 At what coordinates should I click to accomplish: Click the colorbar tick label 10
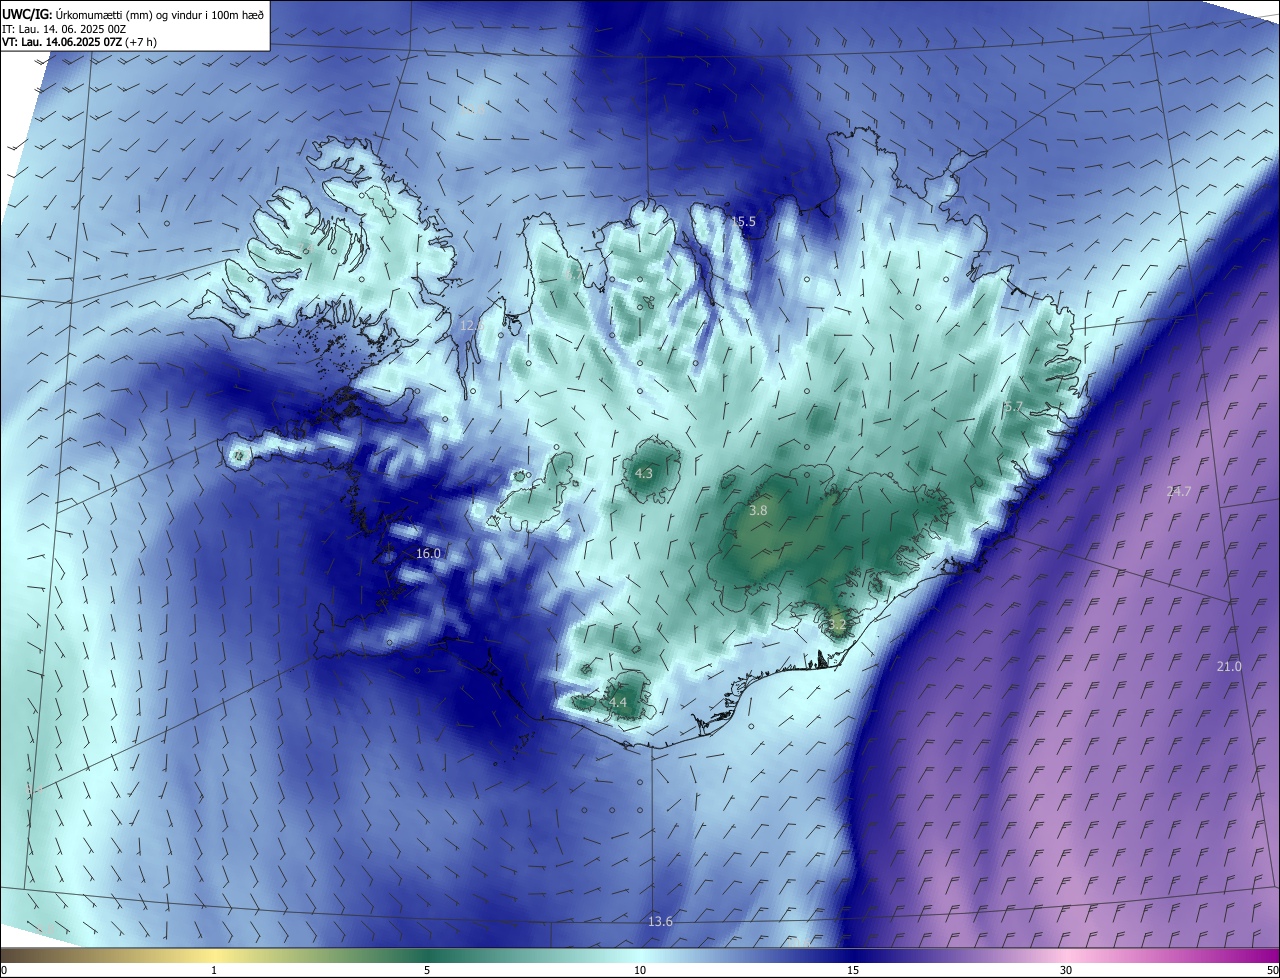[x=640, y=970]
